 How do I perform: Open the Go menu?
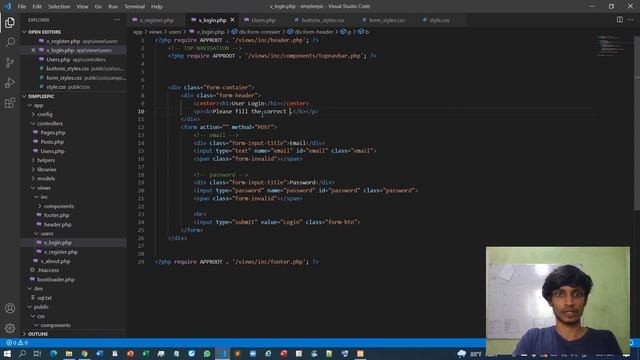98,7
